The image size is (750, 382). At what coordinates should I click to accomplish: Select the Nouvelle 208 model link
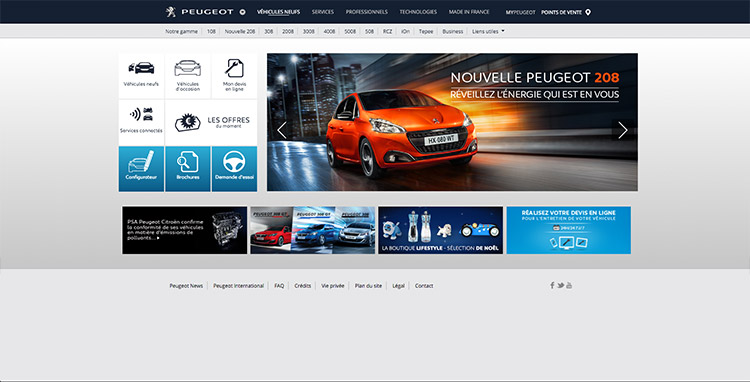[240, 32]
